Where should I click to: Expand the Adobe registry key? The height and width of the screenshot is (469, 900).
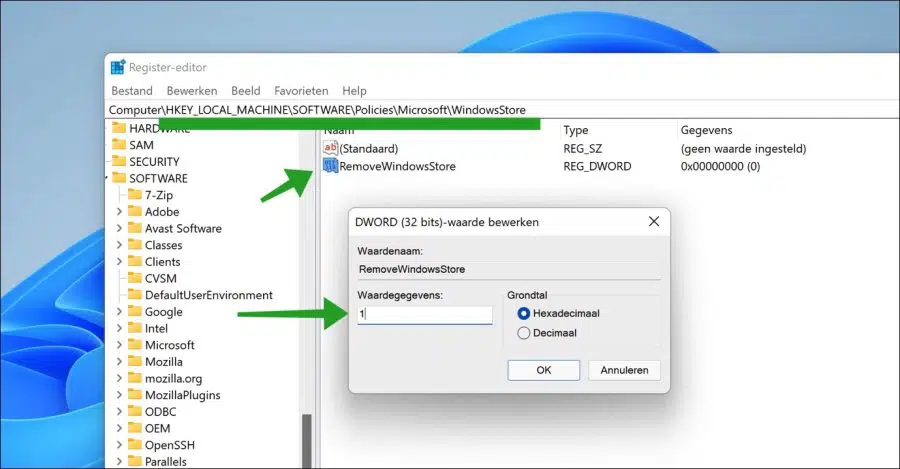pyautogui.click(x=119, y=212)
